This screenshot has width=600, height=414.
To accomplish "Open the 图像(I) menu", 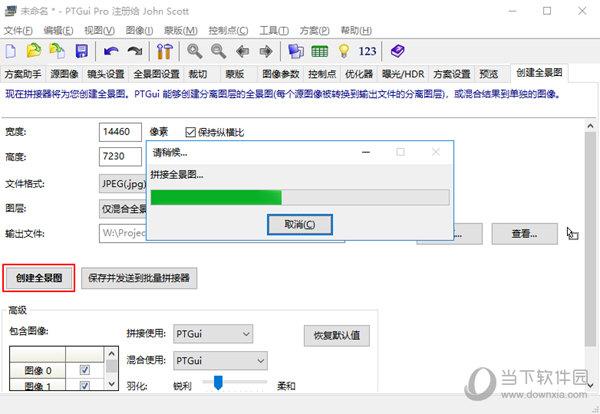I will coord(139,31).
